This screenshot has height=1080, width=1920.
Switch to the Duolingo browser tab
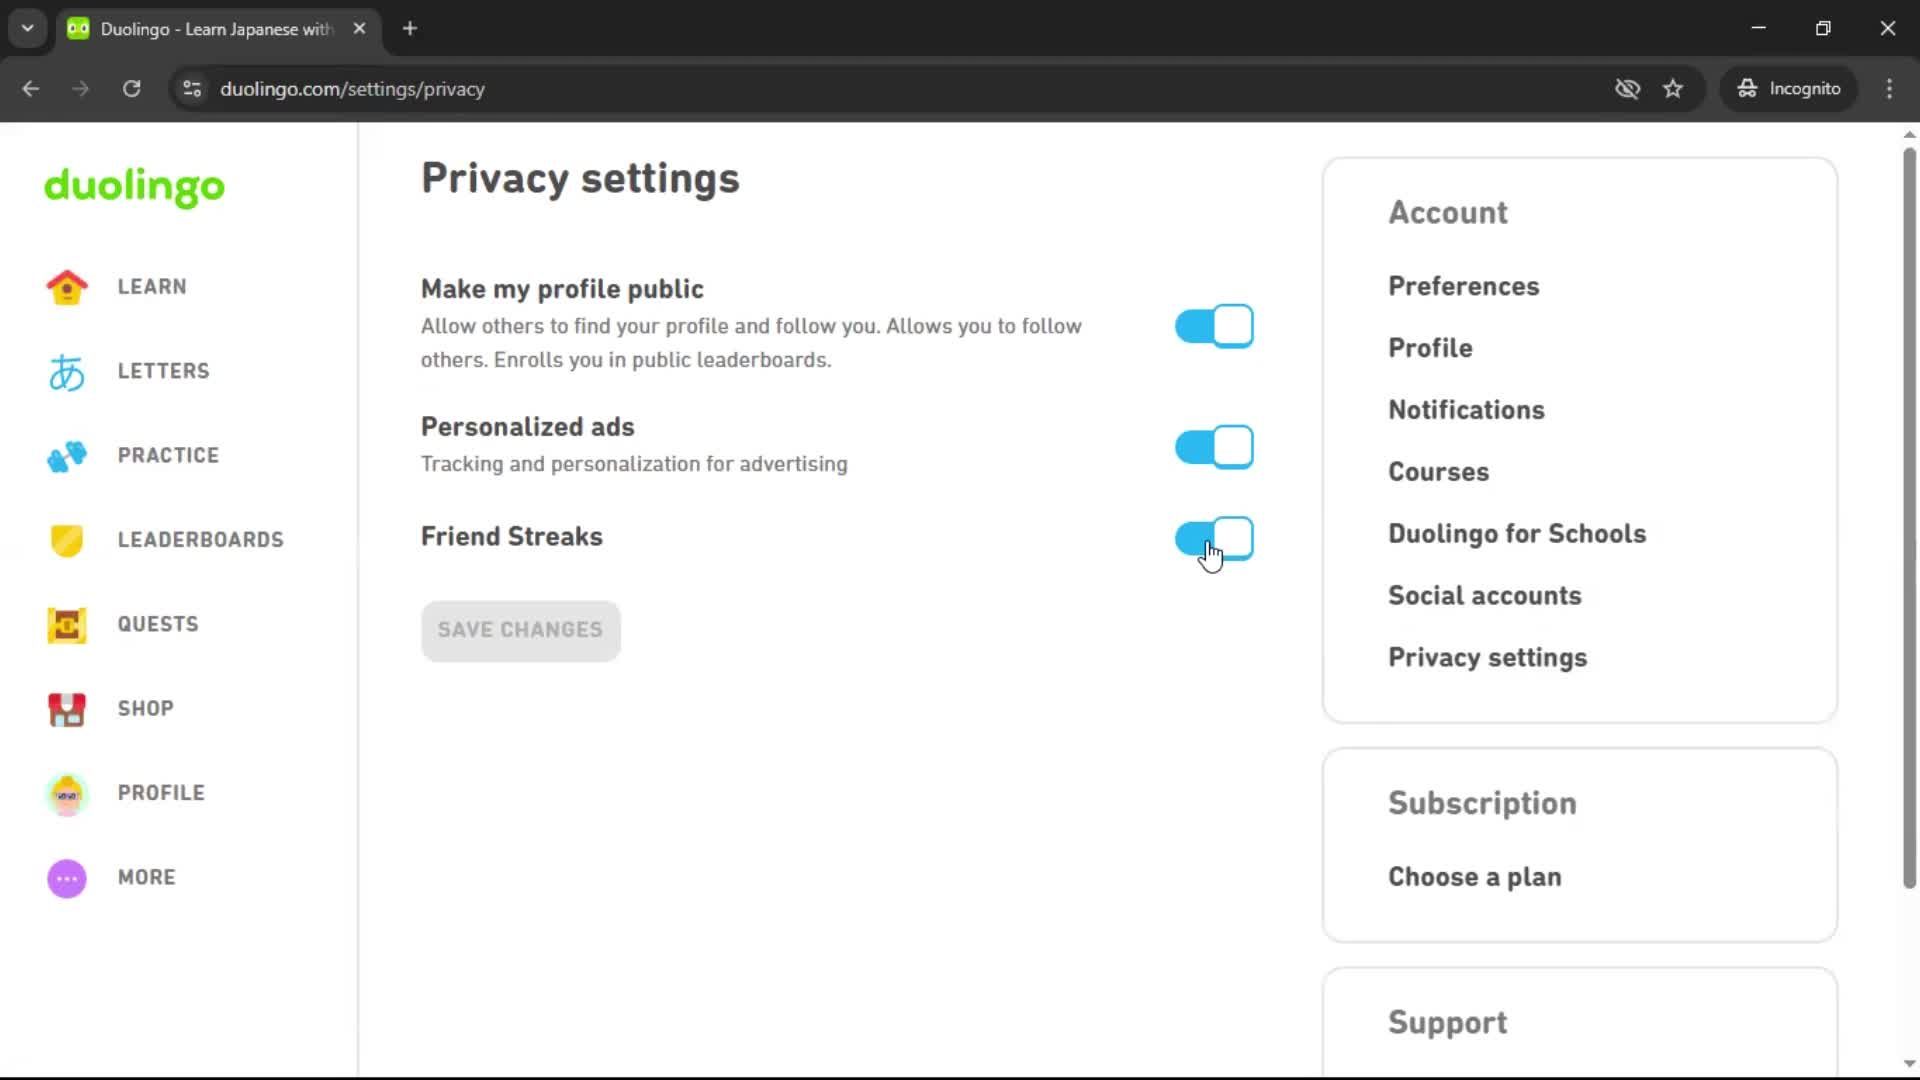[200, 28]
